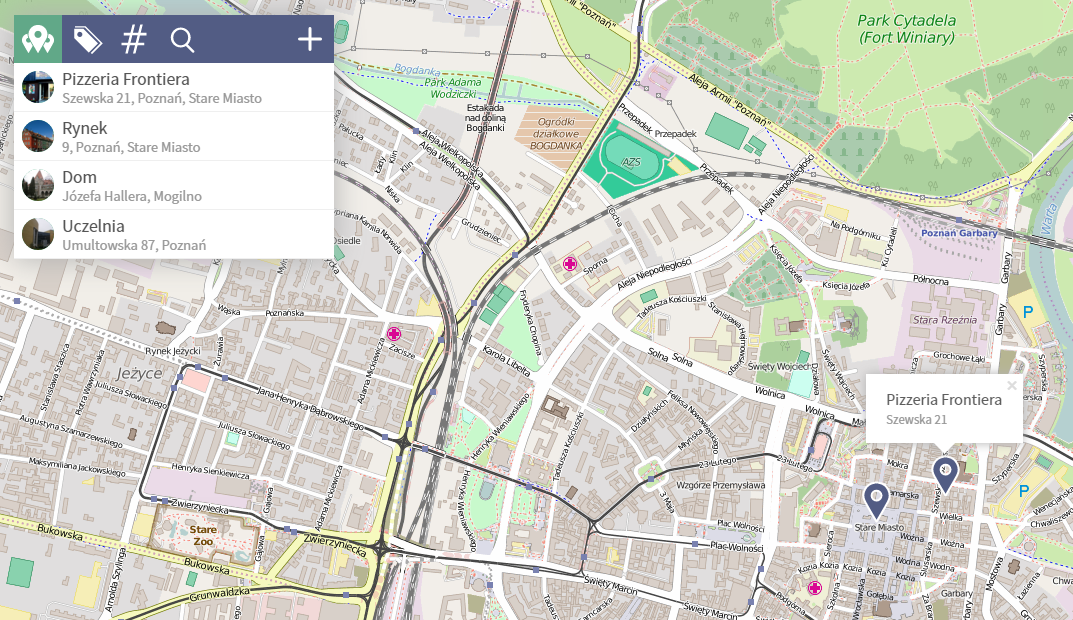This screenshot has width=1073, height=620.
Task: Select Pizzeria Frontiera in the list
Action: [x=174, y=88]
